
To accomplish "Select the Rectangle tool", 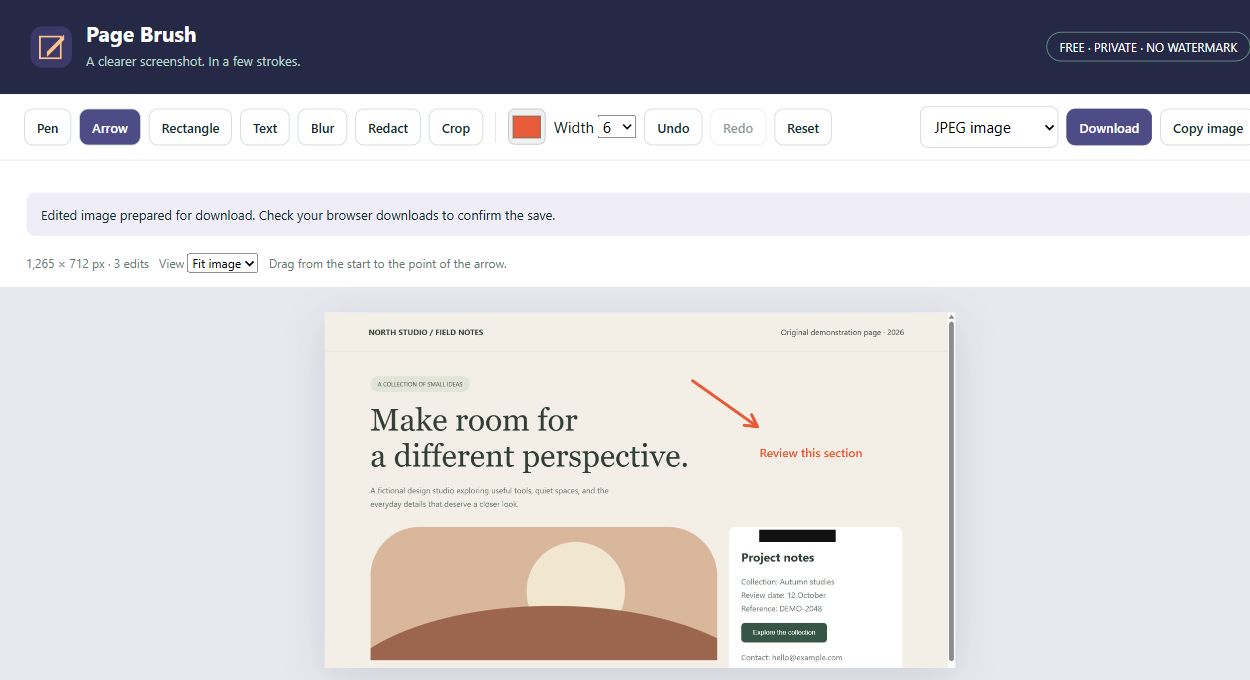I will pyautogui.click(x=190, y=128).
